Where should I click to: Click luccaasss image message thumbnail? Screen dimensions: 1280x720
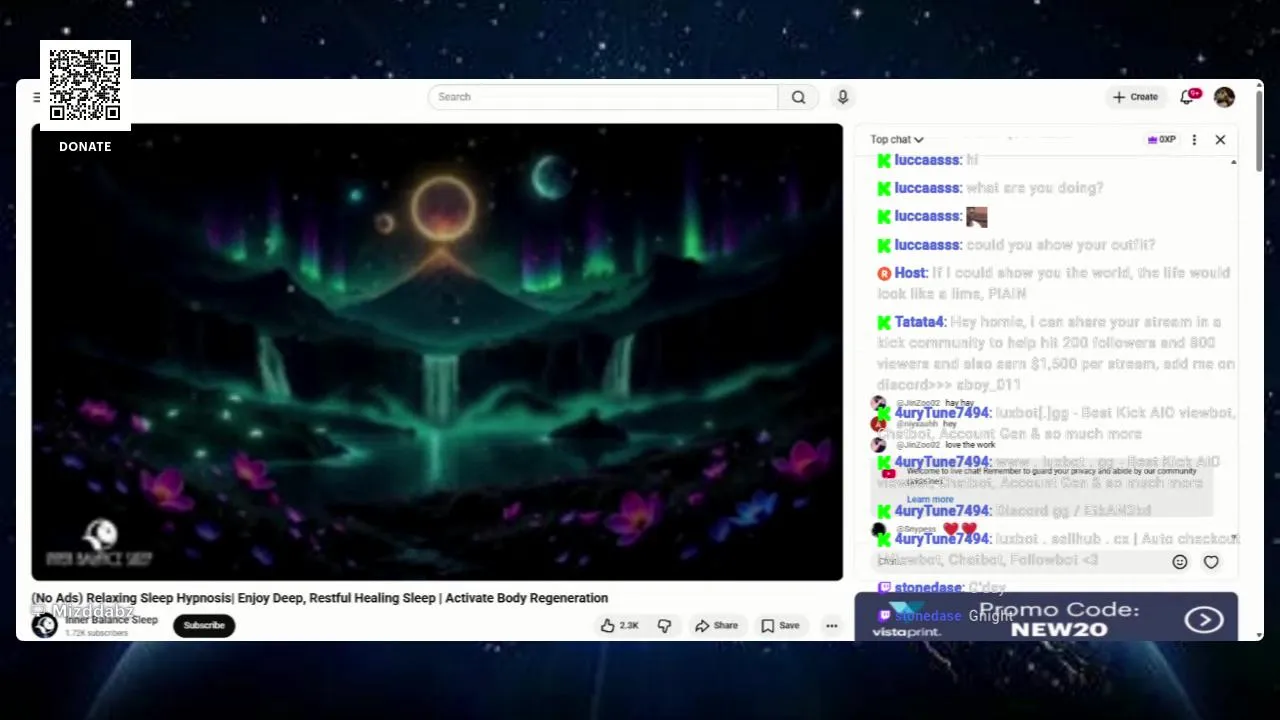pos(977,217)
